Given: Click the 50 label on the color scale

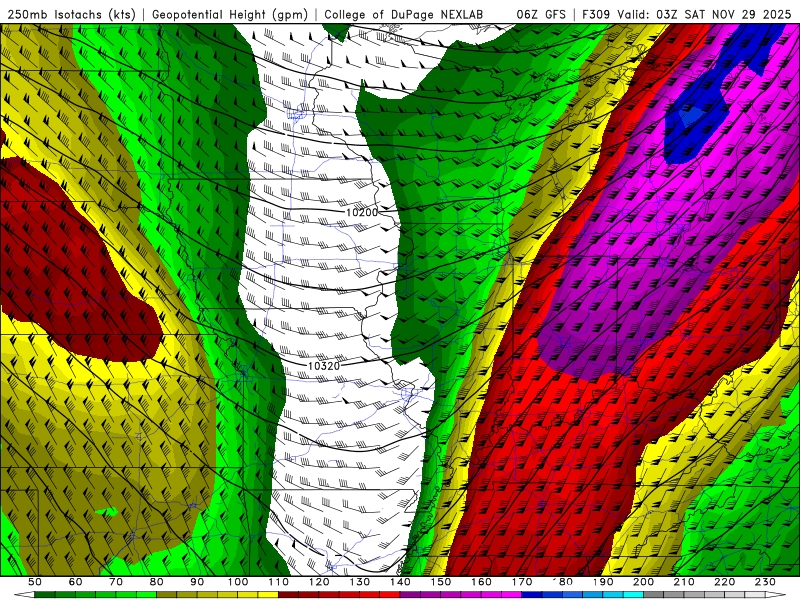Looking at the screenshot, I should click(35, 582).
